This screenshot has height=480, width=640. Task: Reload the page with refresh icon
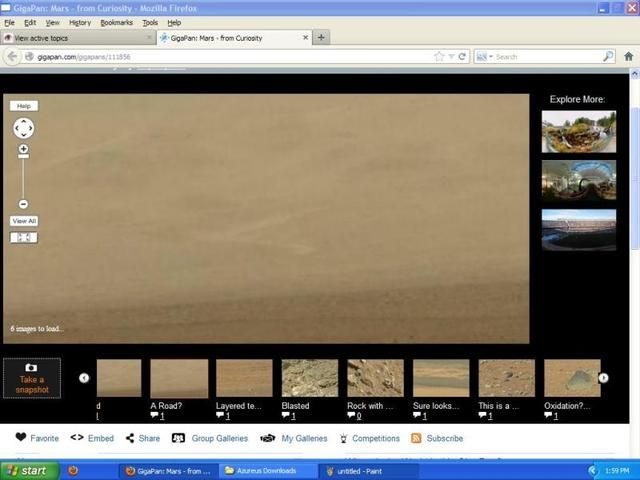coord(462,57)
